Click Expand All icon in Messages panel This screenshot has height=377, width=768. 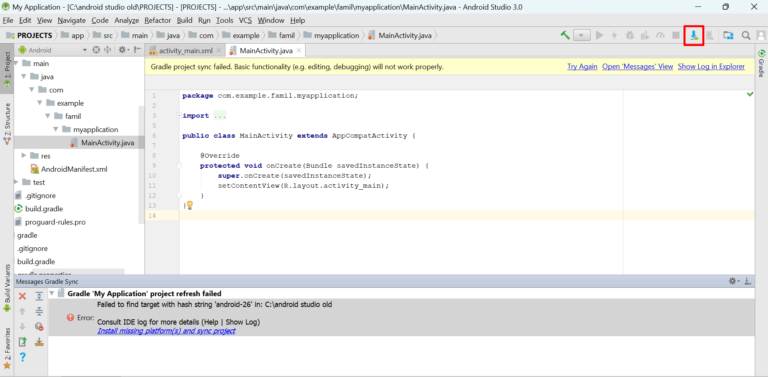[39, 296]
